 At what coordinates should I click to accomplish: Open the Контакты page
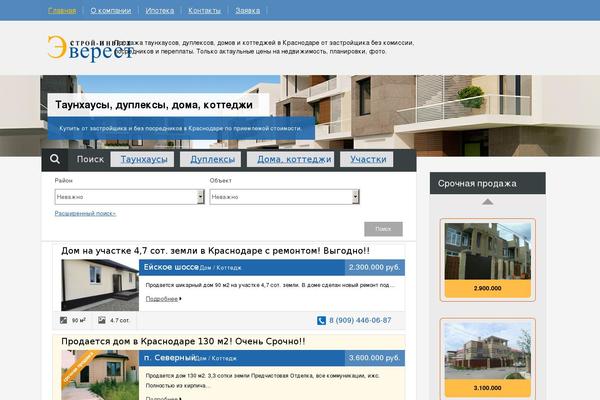click(204, 11)
